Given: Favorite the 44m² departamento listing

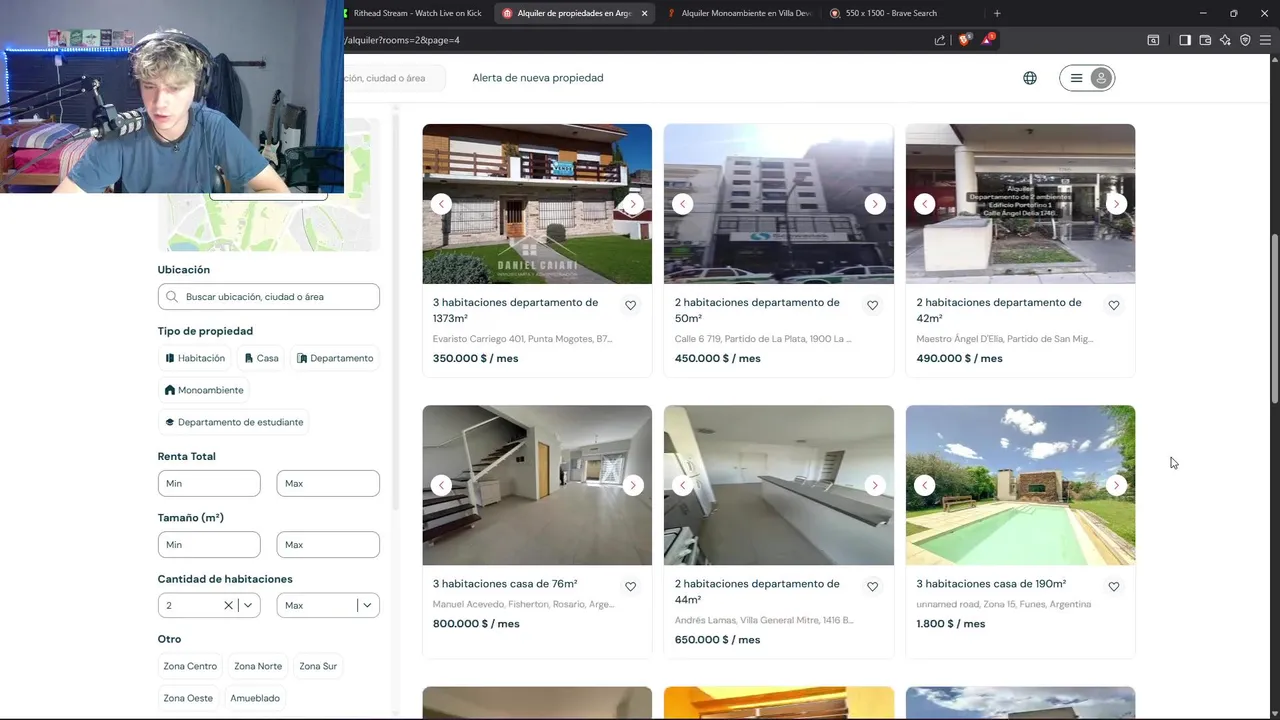Looking at the screenshot, I should [x=872, y=587].
